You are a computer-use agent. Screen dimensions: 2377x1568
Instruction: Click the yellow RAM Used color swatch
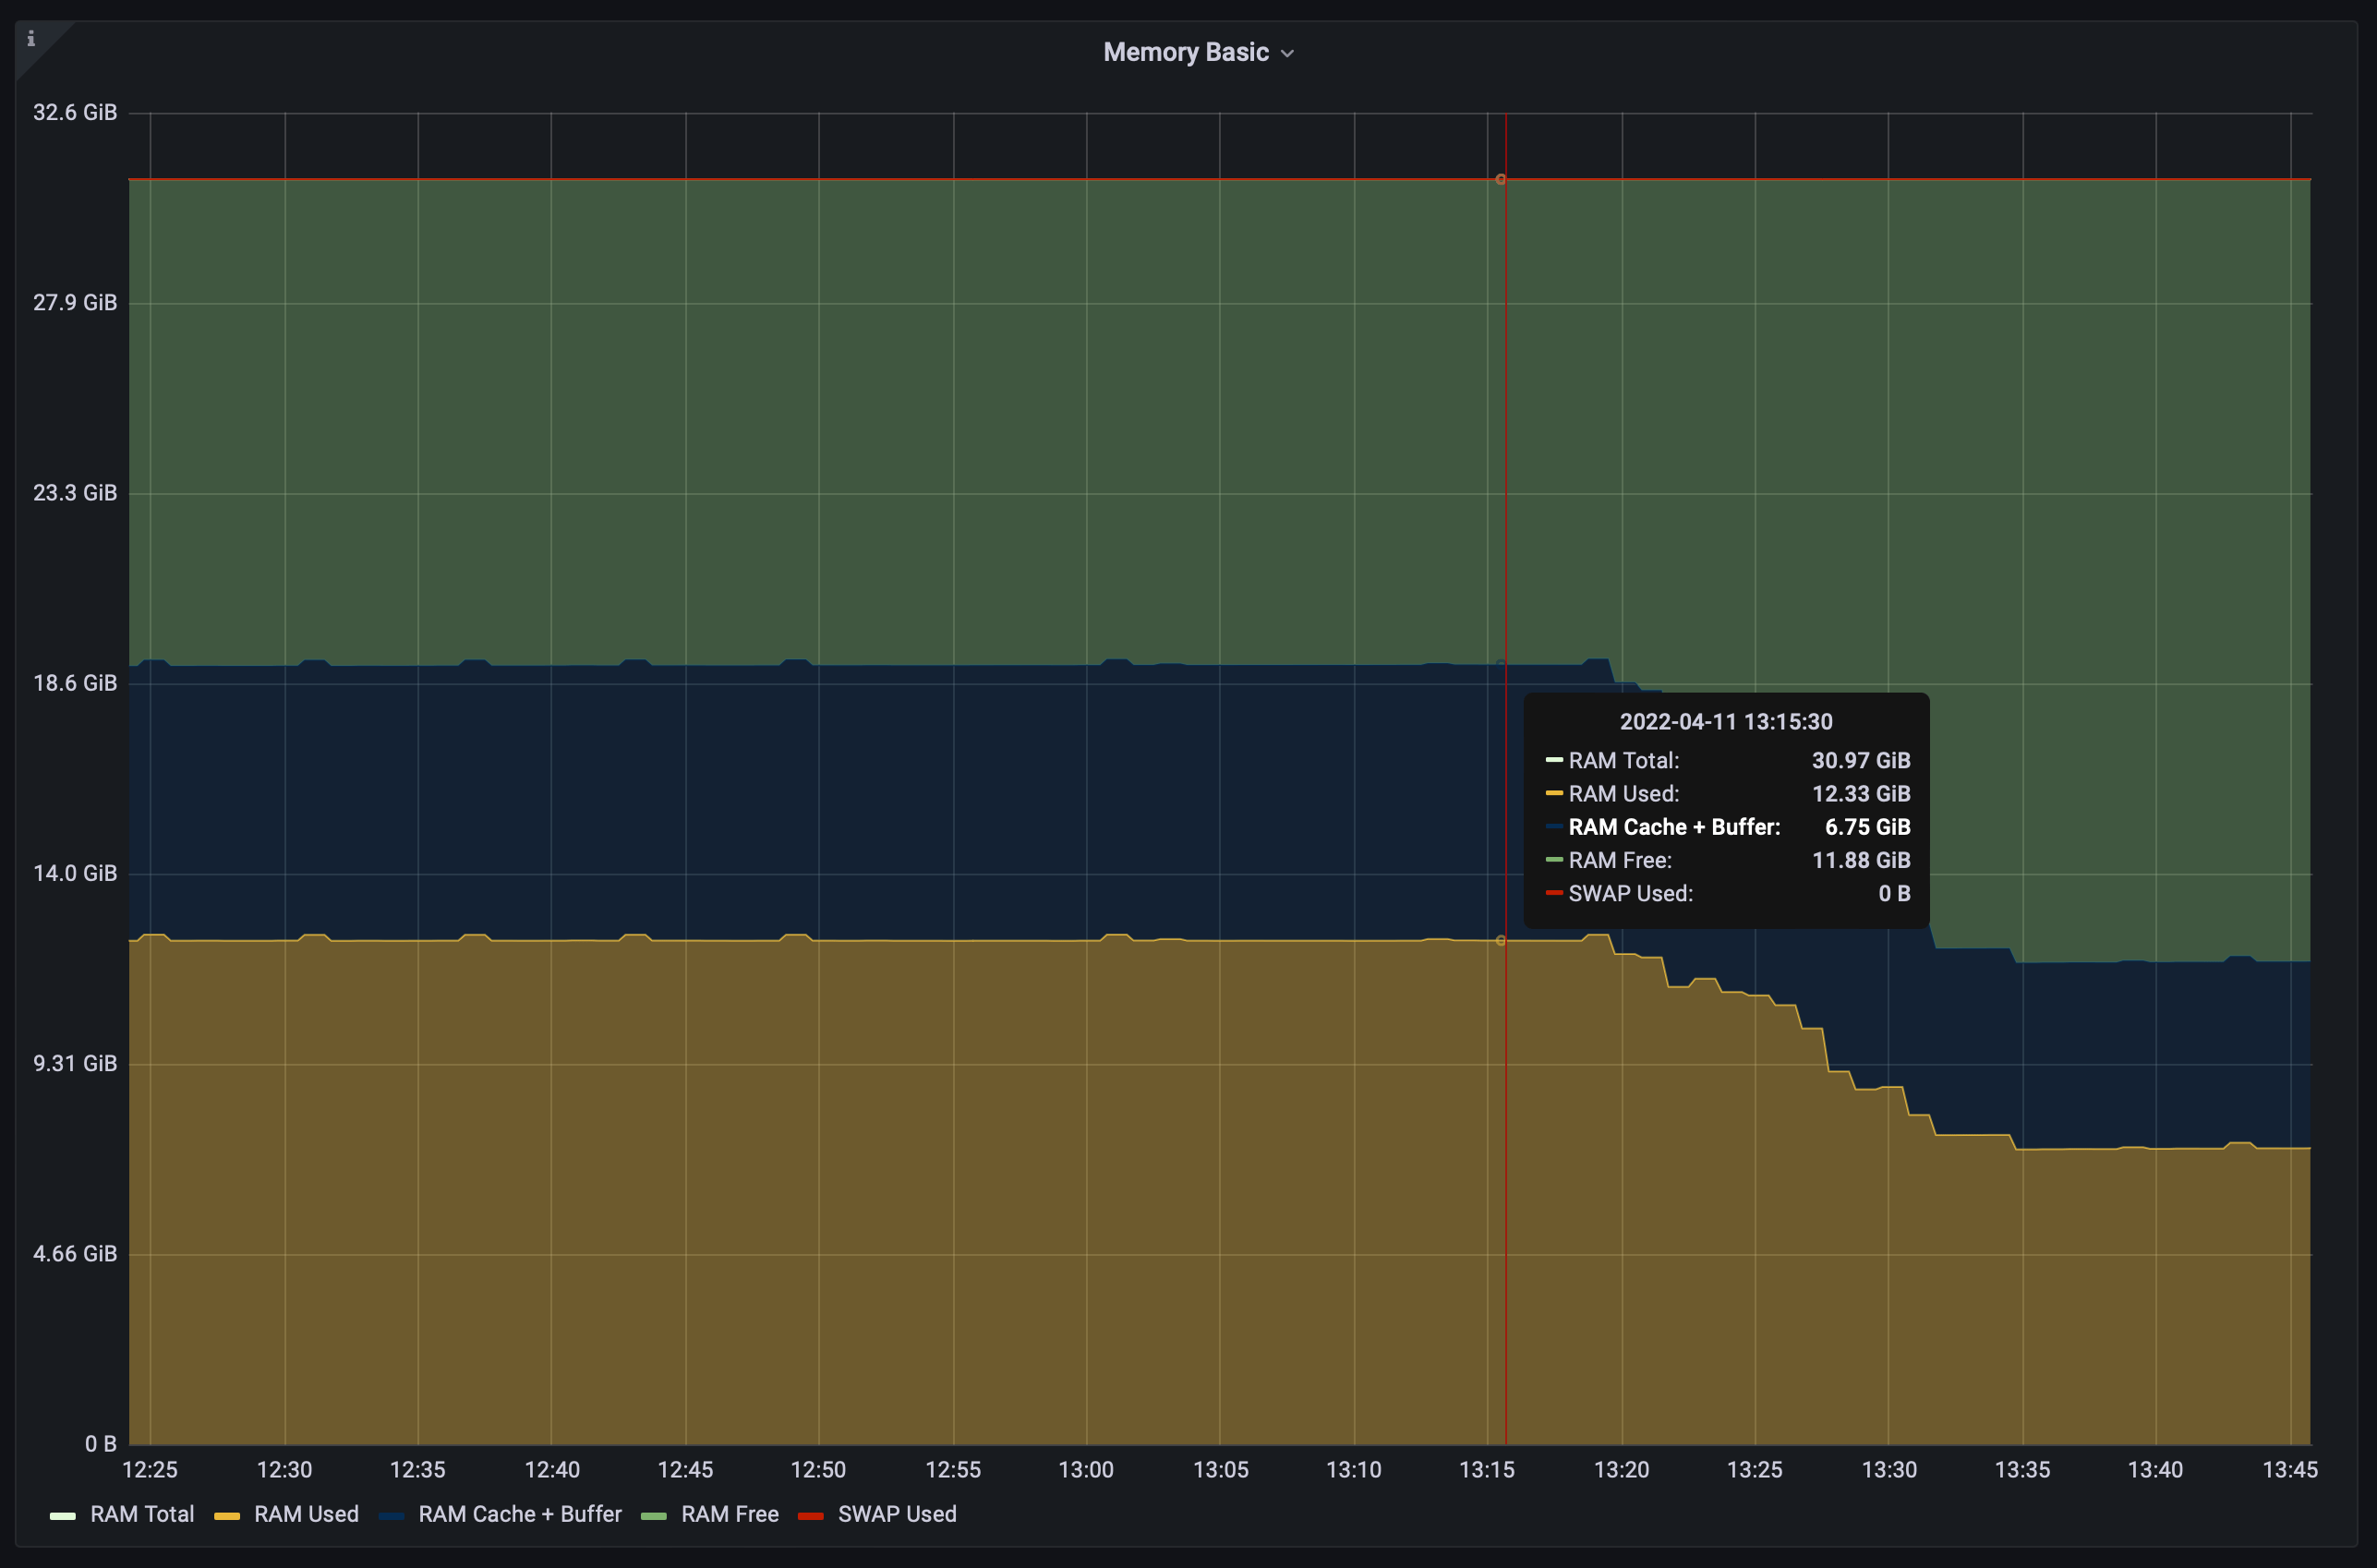tap(227, 1516)
